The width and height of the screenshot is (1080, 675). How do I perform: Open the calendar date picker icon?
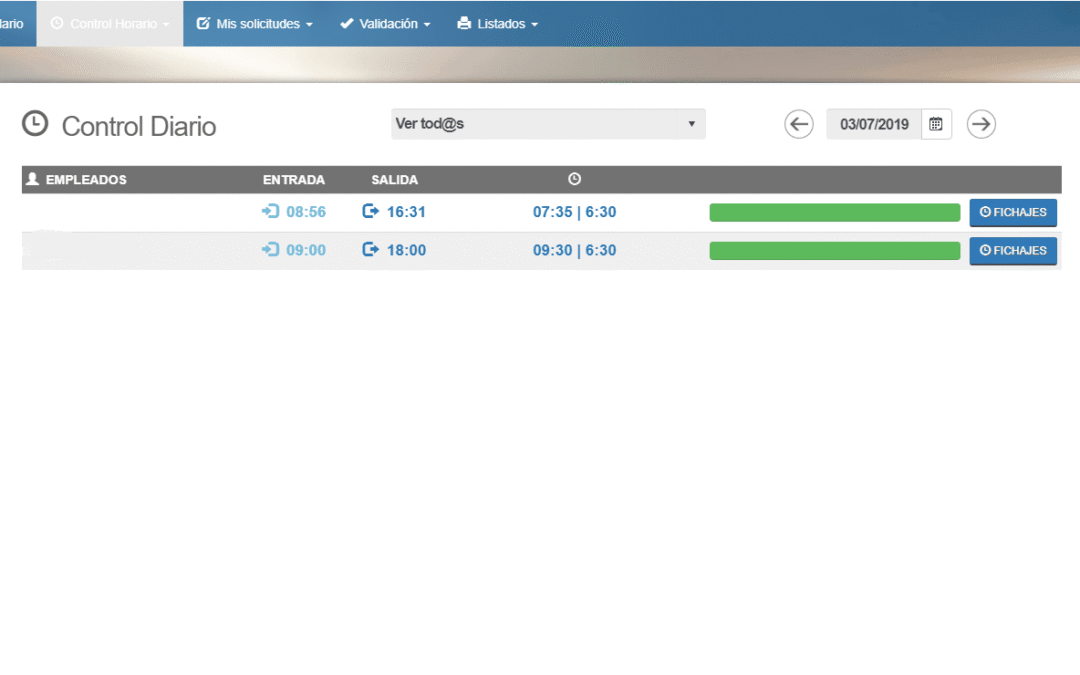point(936,125)
